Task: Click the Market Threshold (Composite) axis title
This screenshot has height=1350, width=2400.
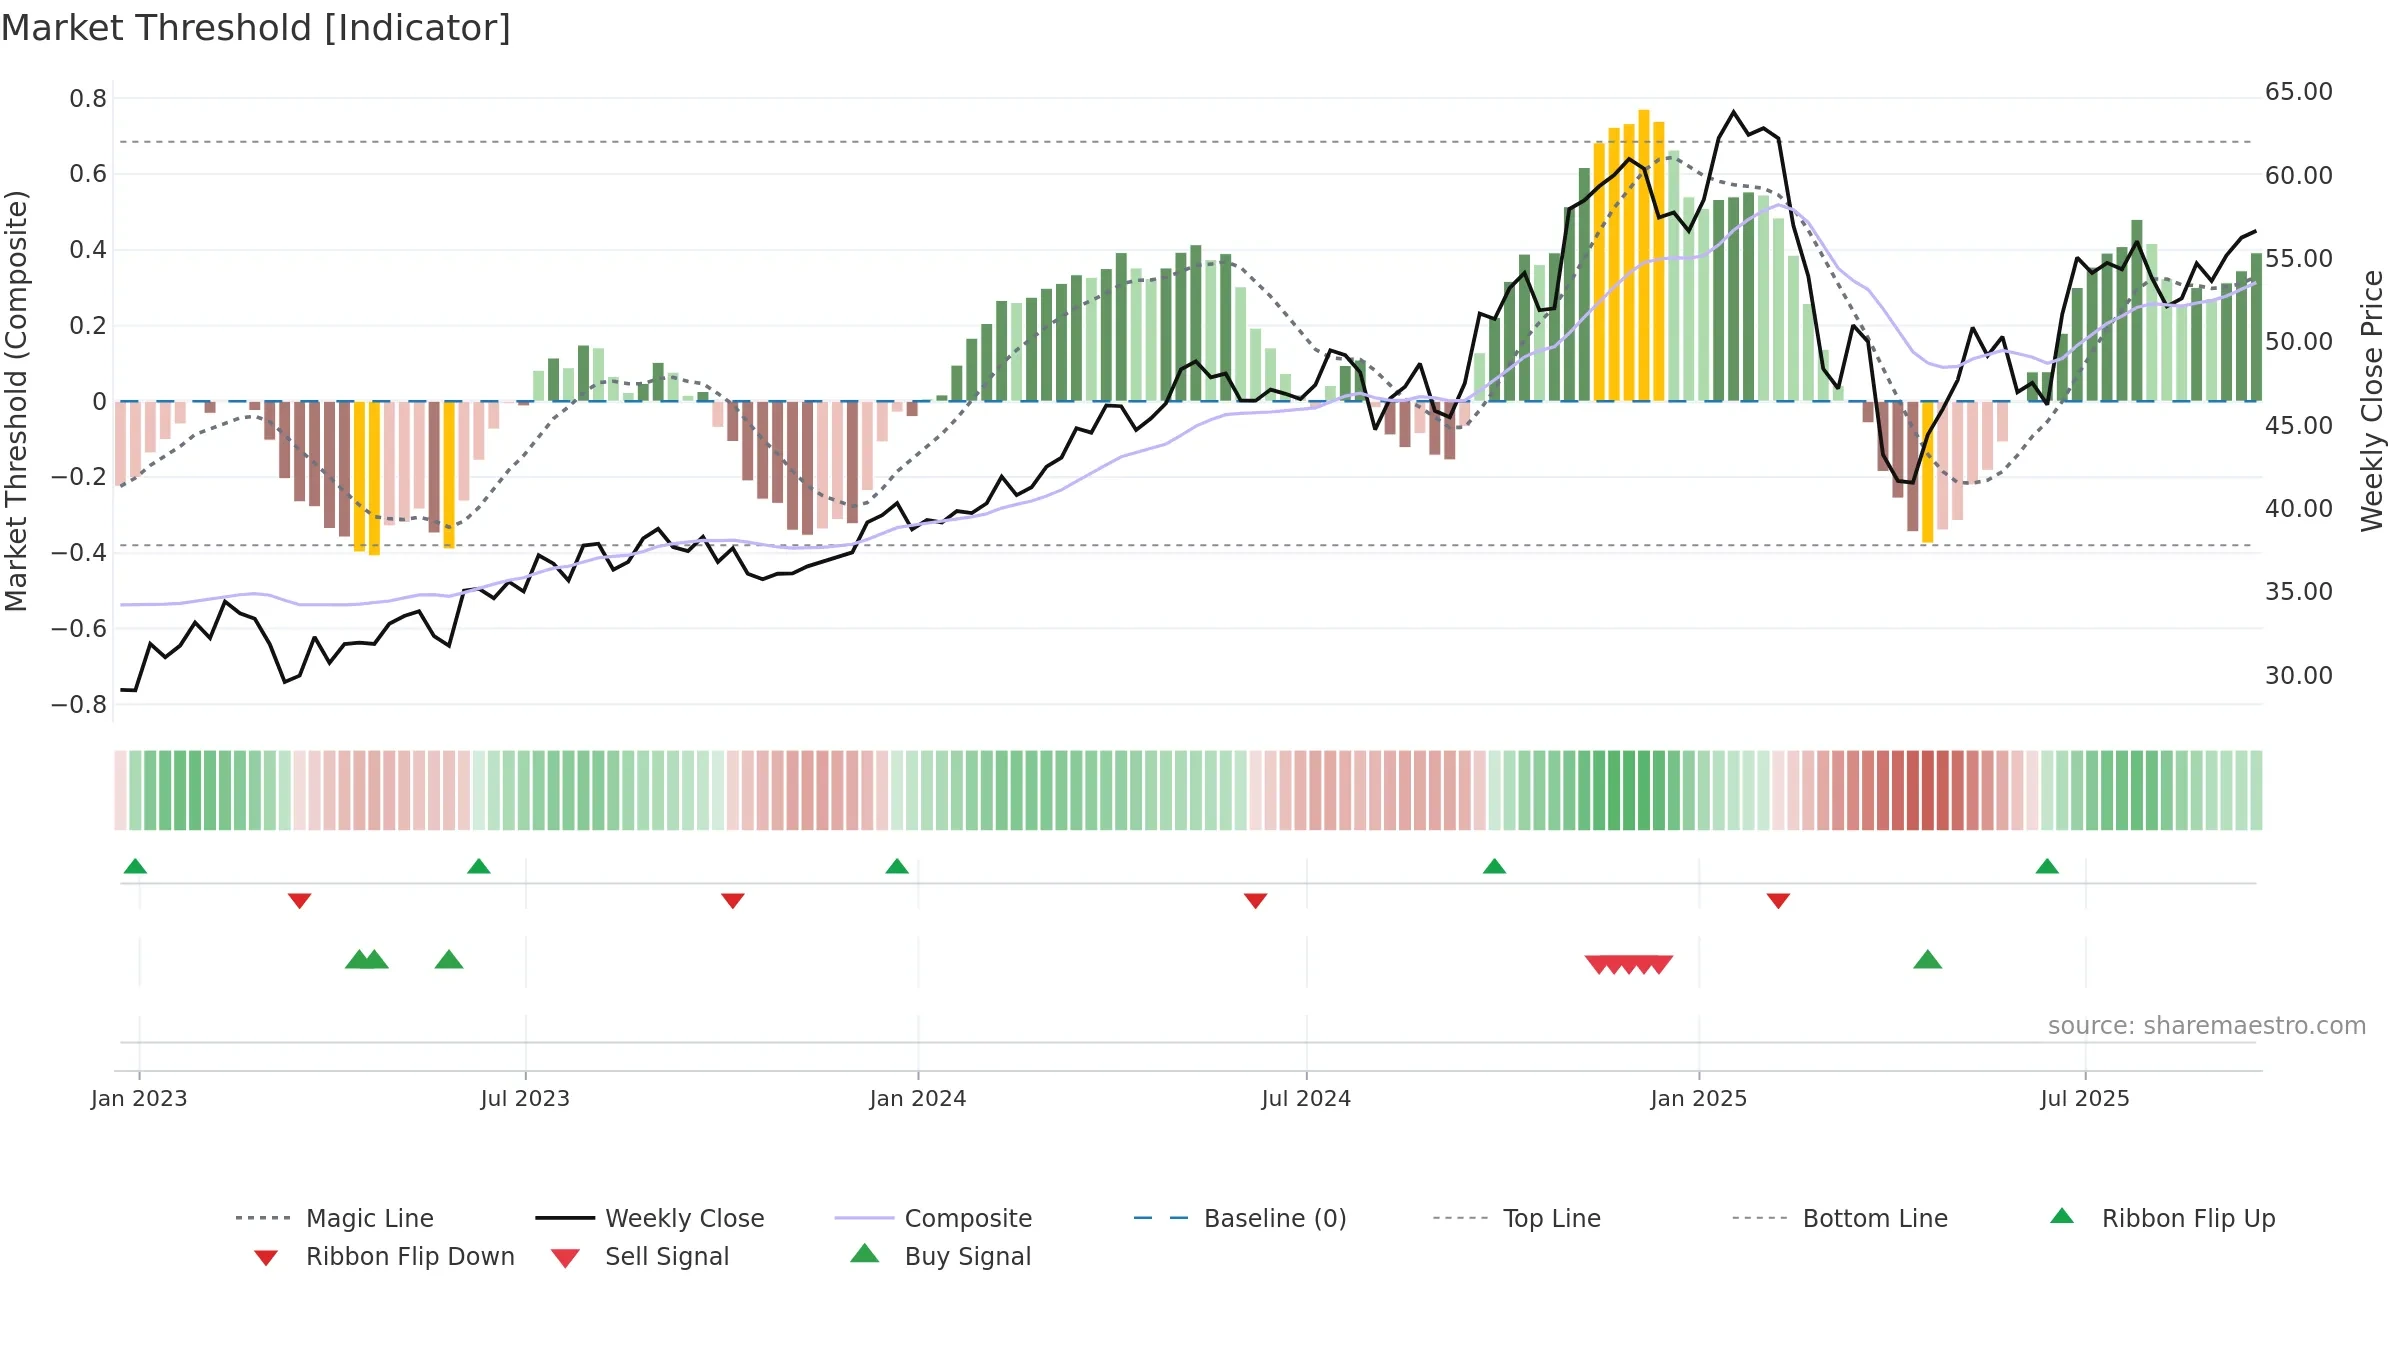Action: (x=16, y=401)
